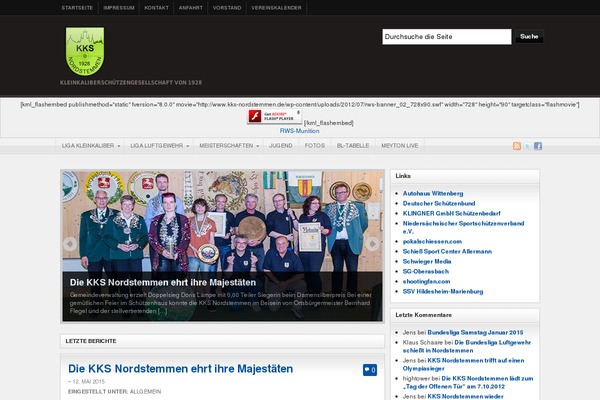Viewport: 600px width, 400px height.
Task: Open Schwieger Media link
Action: point(427,261)
